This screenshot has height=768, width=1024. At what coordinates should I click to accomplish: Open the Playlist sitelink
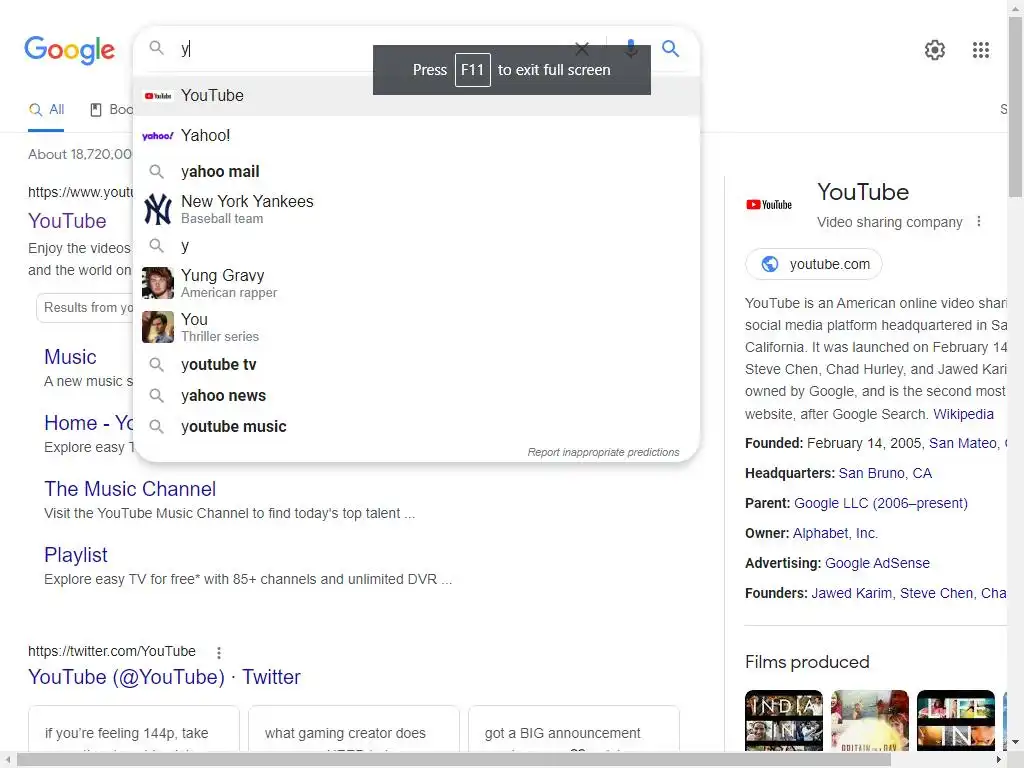[x=76, y=554]
